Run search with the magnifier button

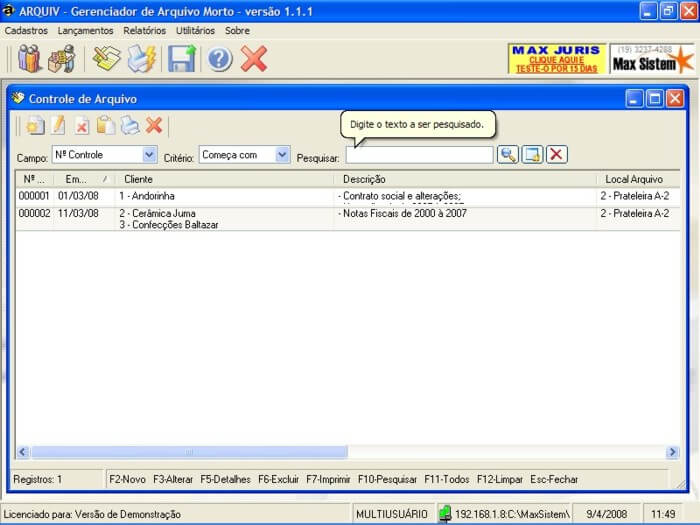coord(508,155)
